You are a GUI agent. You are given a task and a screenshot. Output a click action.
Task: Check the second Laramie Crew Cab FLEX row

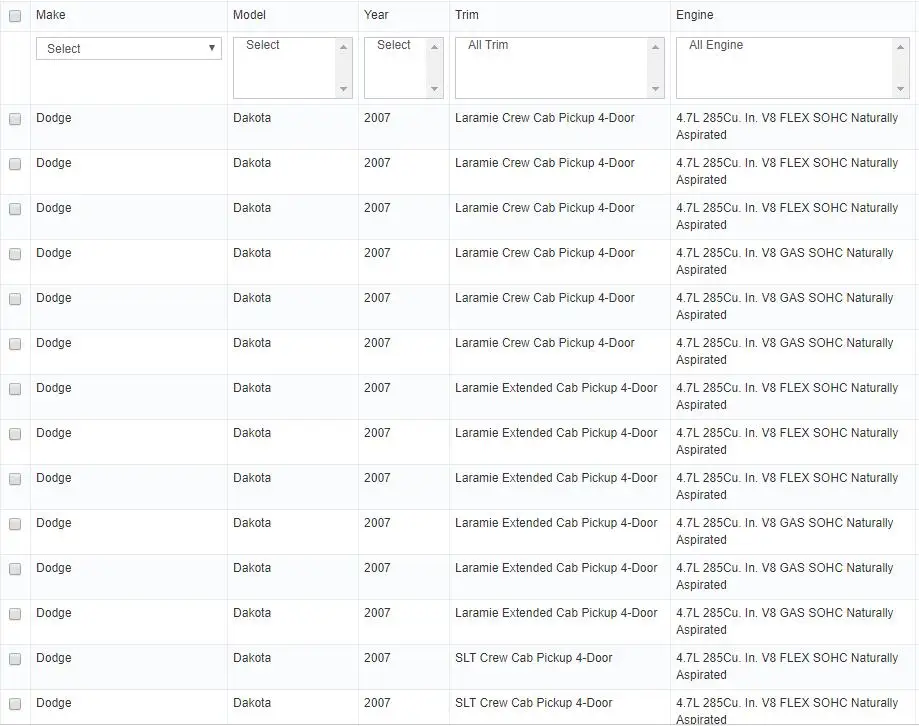pyautogui.click(x=15, y=164)
